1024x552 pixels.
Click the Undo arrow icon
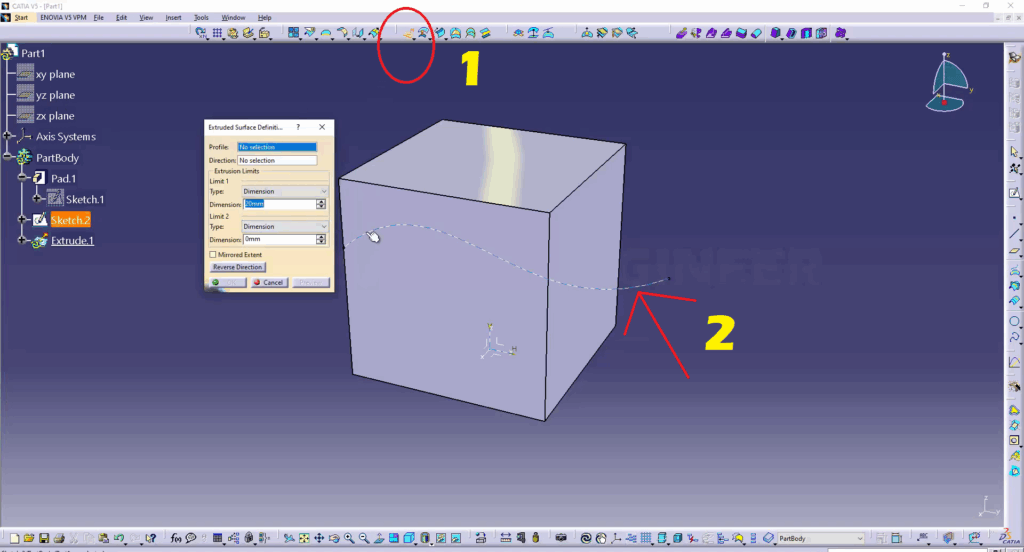pos(119,538)
